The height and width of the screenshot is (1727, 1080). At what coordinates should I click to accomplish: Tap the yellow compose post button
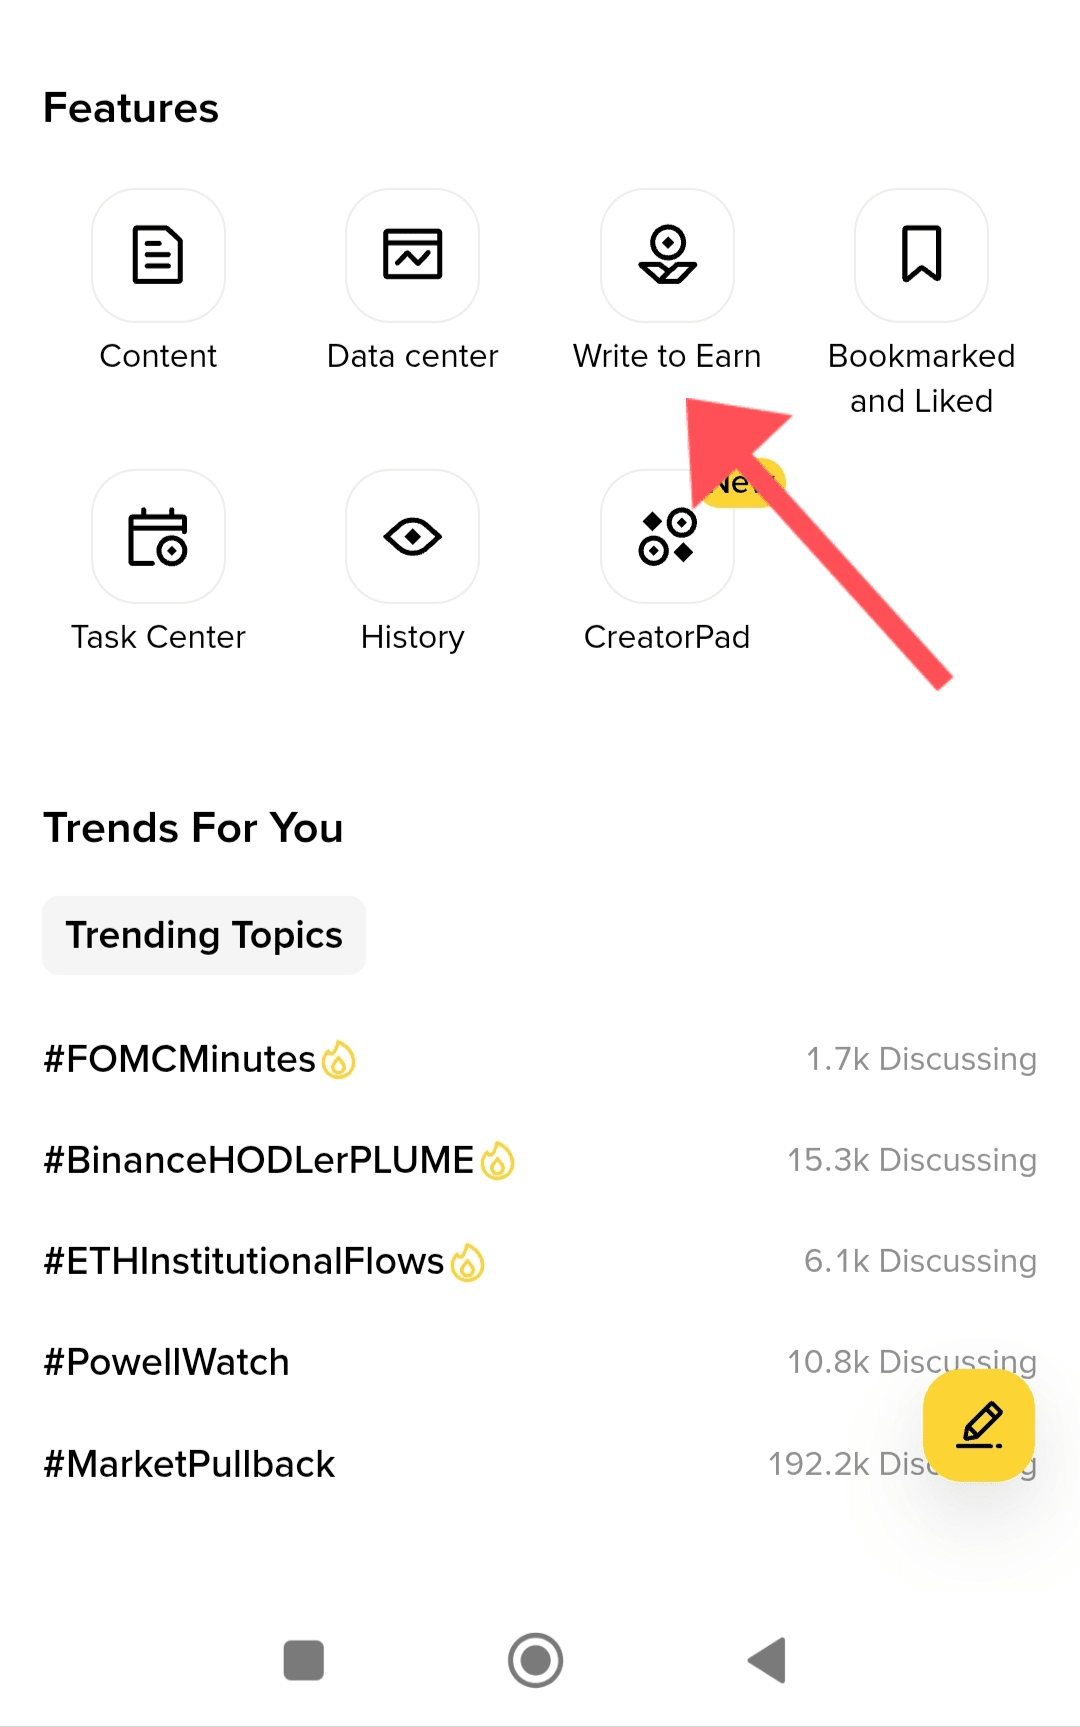tap(979, 1425)
